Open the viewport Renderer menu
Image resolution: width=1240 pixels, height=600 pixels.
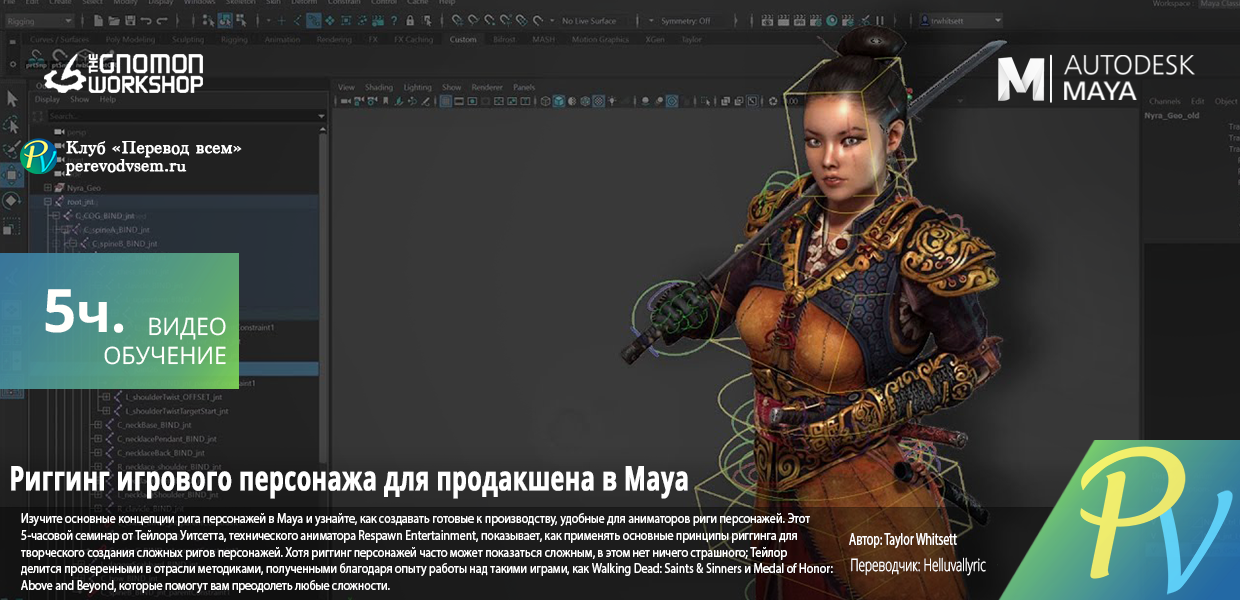pyautogui.click(x=487, y=87)
